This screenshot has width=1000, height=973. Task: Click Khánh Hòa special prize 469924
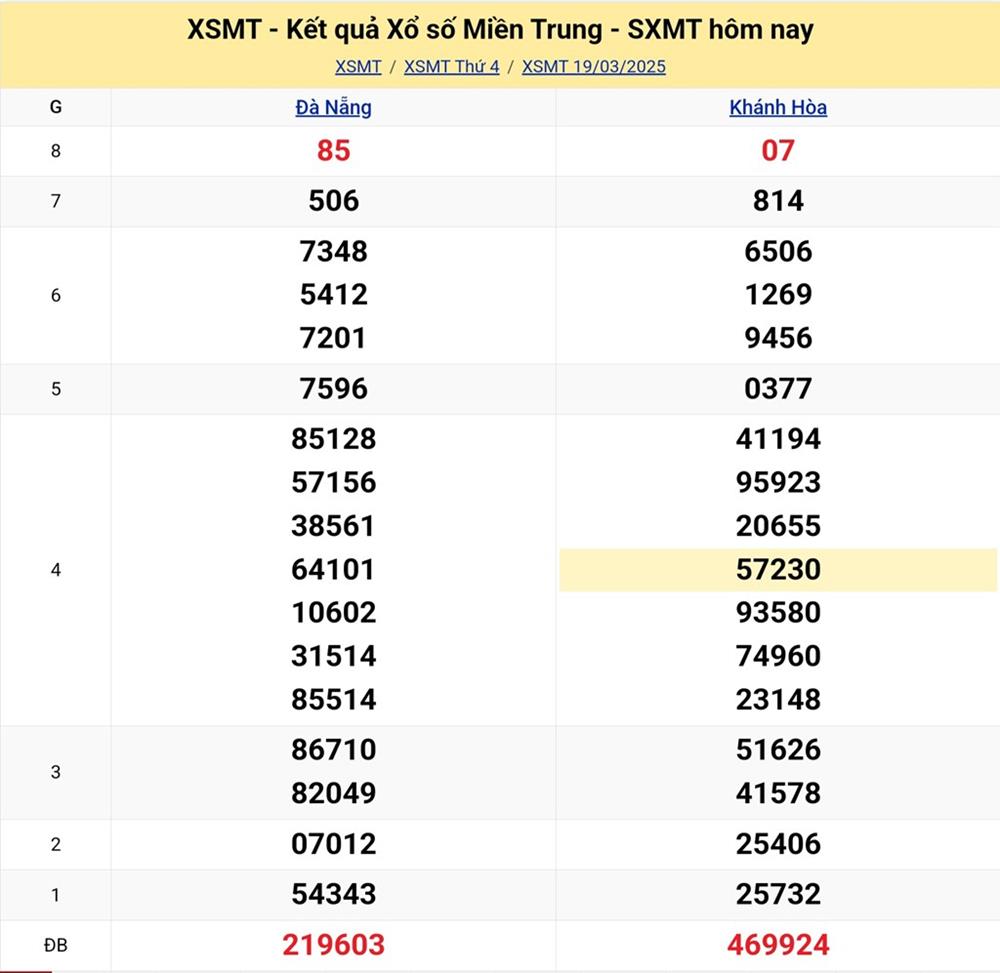click(778, 945)
